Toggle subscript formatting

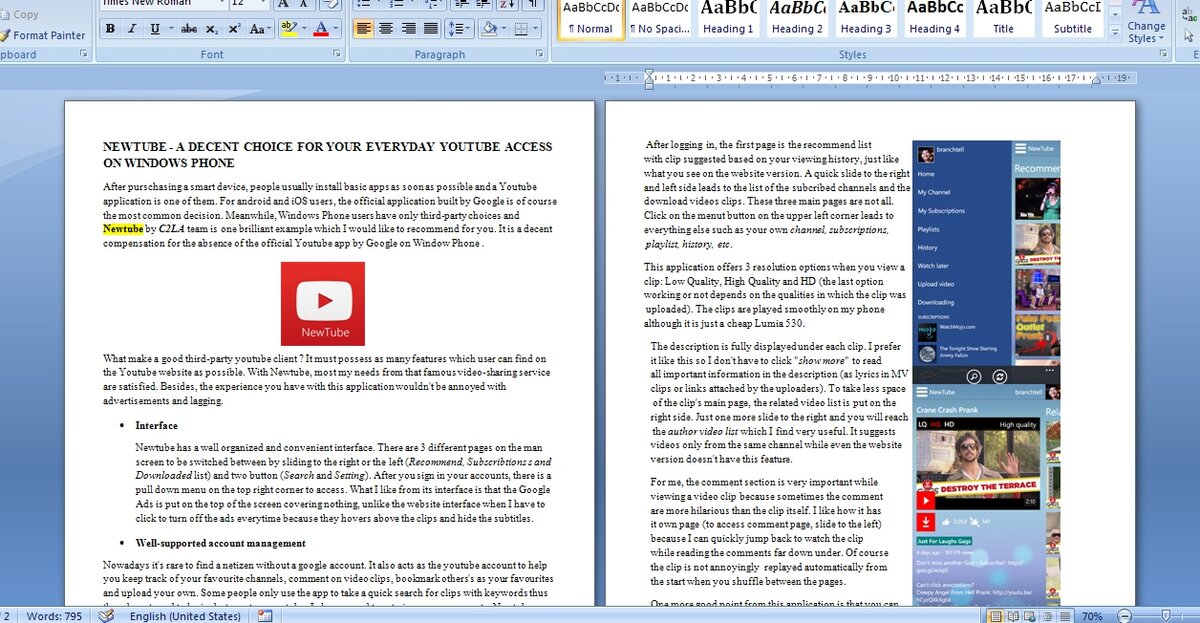[x=212, y=29]
